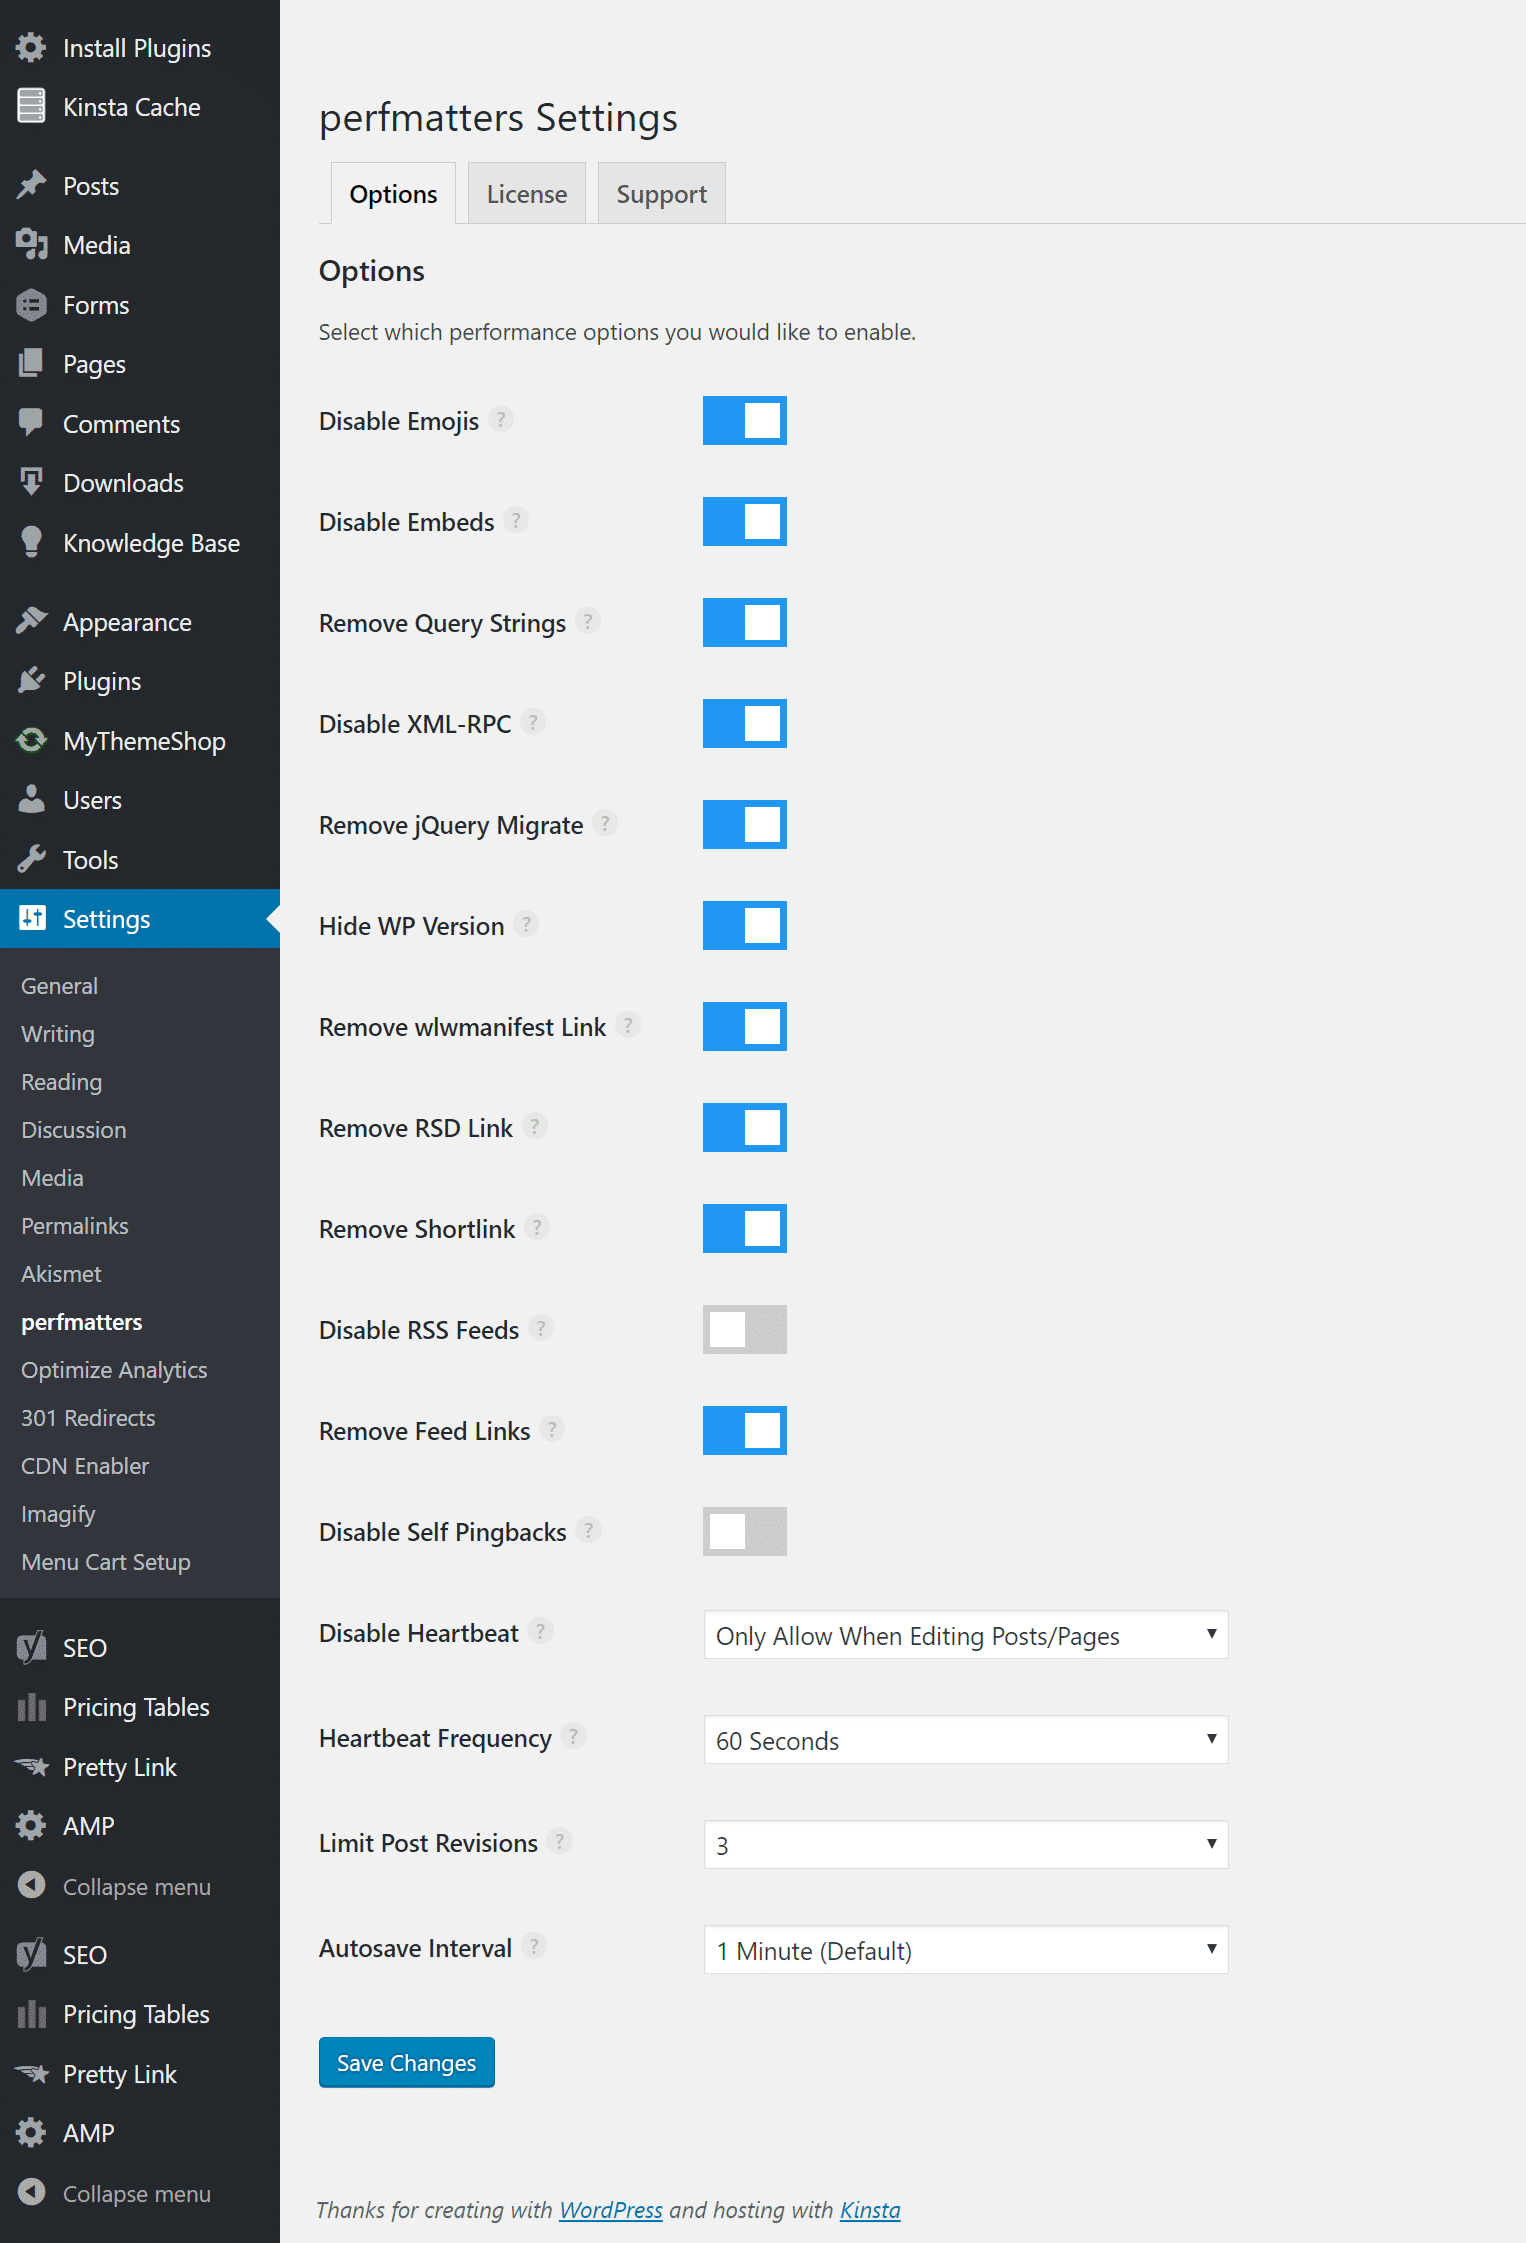Toggle the Disable Embeds switch

(x=744, y=521)
